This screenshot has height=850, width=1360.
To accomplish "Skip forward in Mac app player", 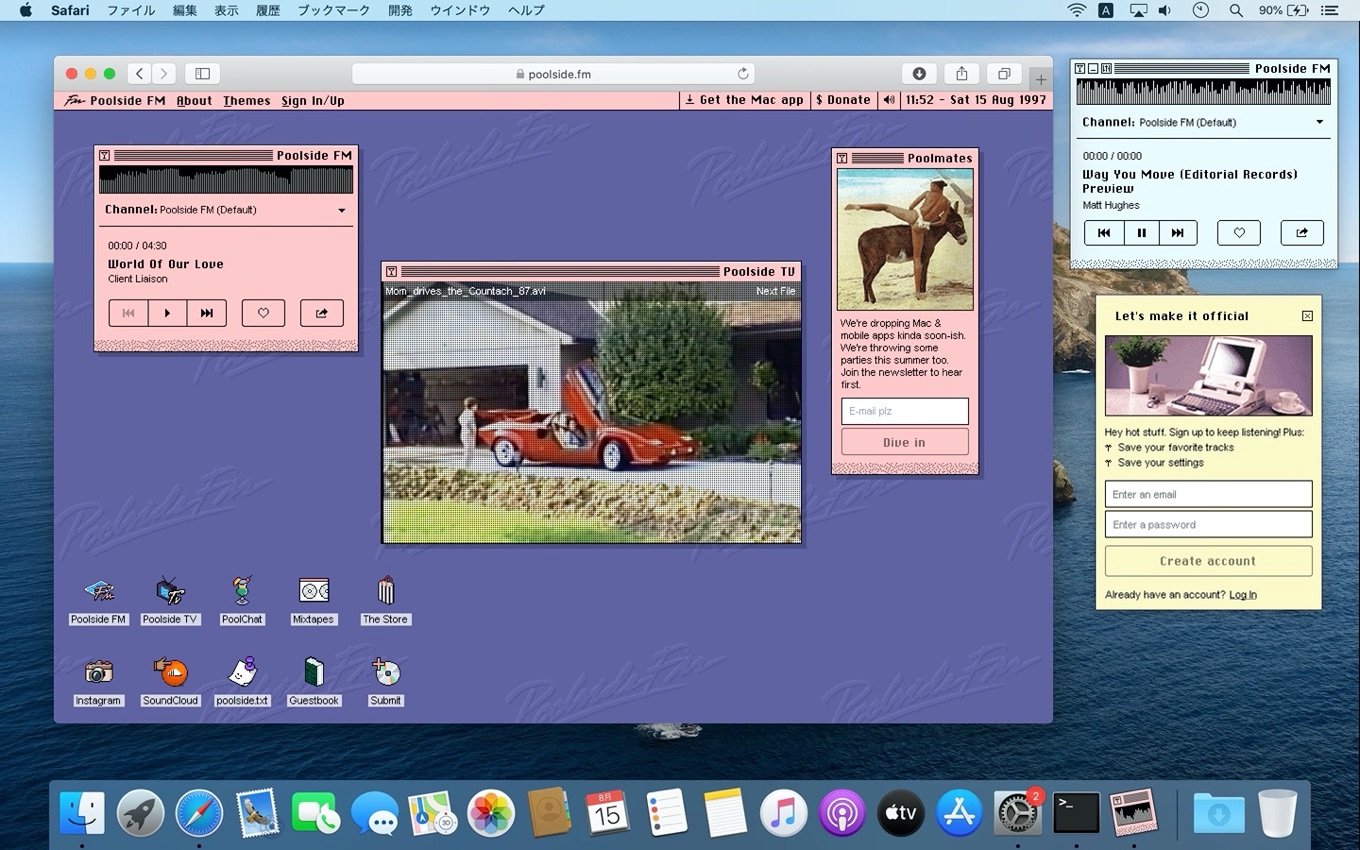I will [x=1178, y=232].
